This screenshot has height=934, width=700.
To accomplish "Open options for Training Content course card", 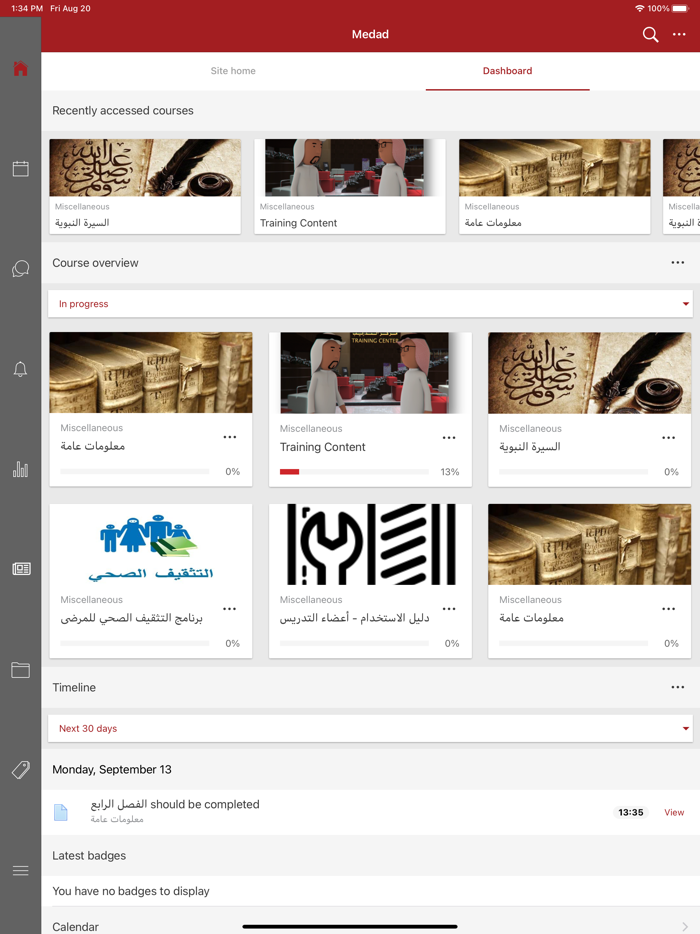I will (x=449, y=438).
